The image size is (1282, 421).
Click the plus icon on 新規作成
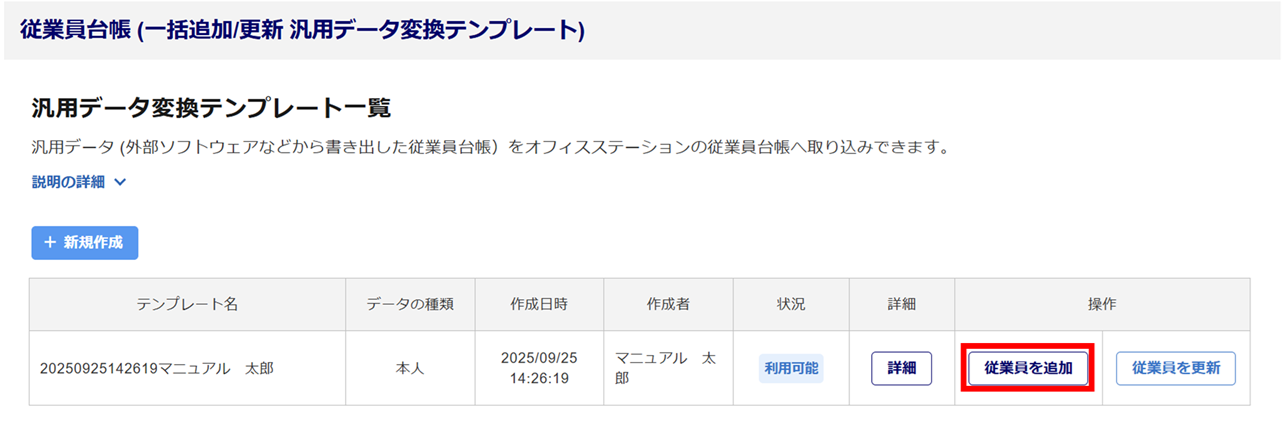[50, 243]
